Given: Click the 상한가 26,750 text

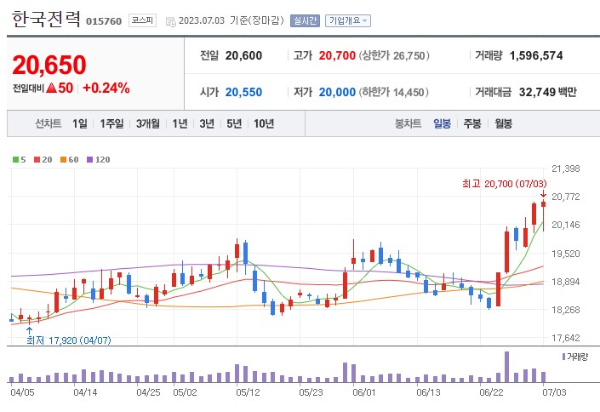Looking at the screenshot, I should [394, 56].
